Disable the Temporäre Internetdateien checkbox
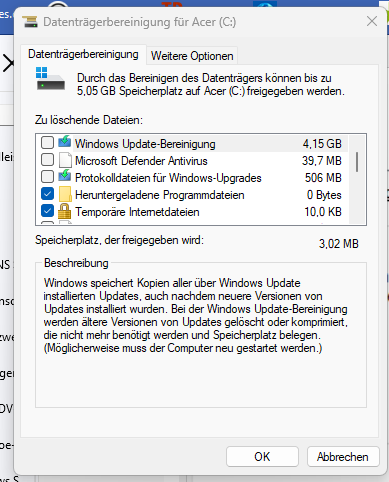Viewport: 389px width, 482px height. point(47,211)
